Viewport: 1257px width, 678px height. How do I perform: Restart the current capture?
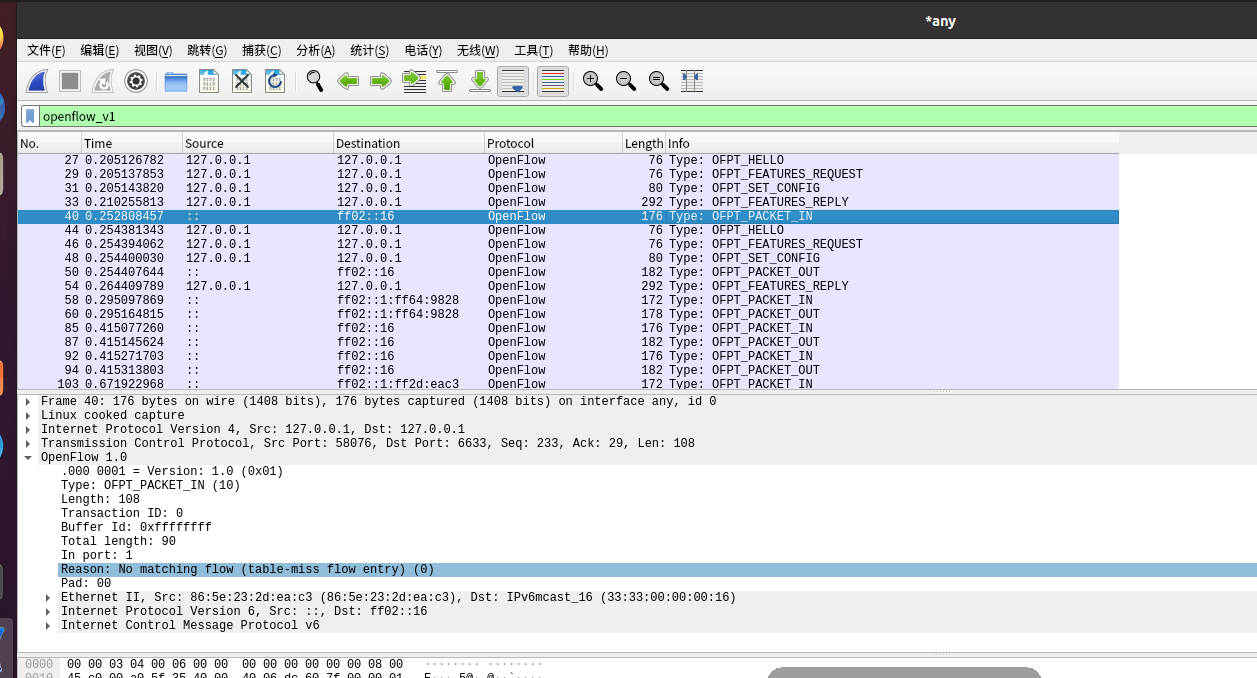103,81
